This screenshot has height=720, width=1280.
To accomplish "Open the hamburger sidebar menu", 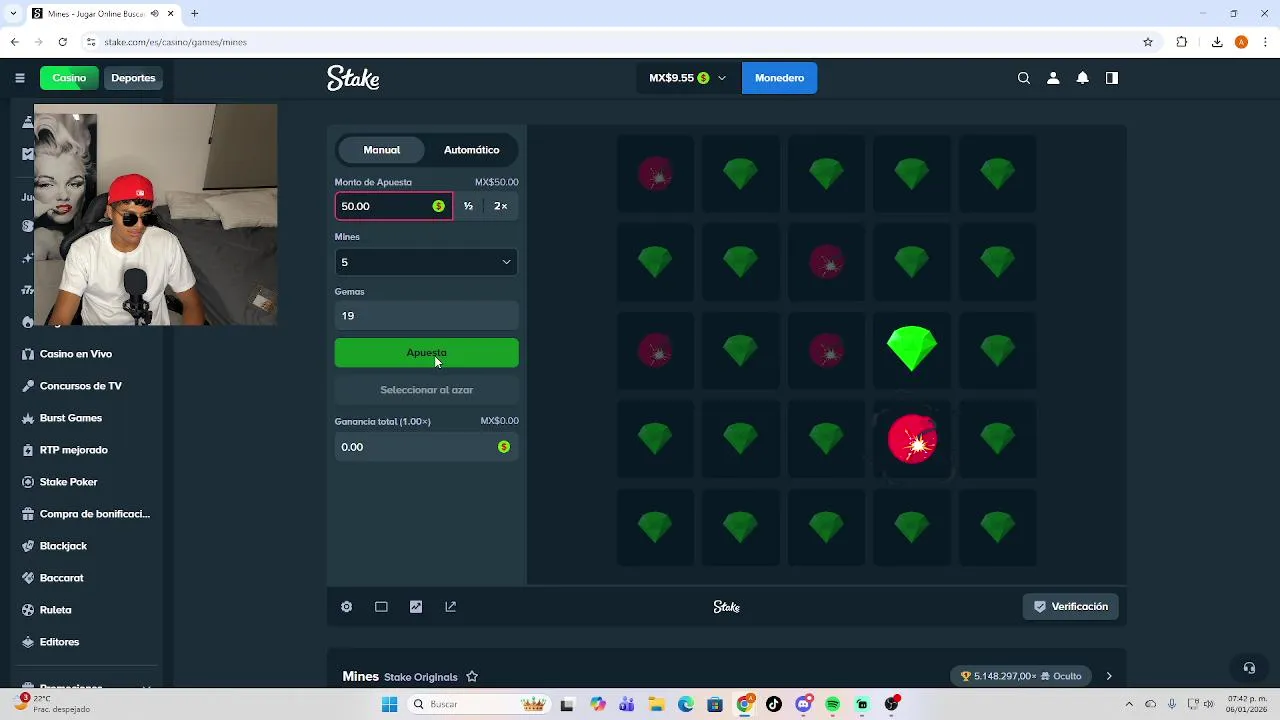I will (x=19, y=78).
